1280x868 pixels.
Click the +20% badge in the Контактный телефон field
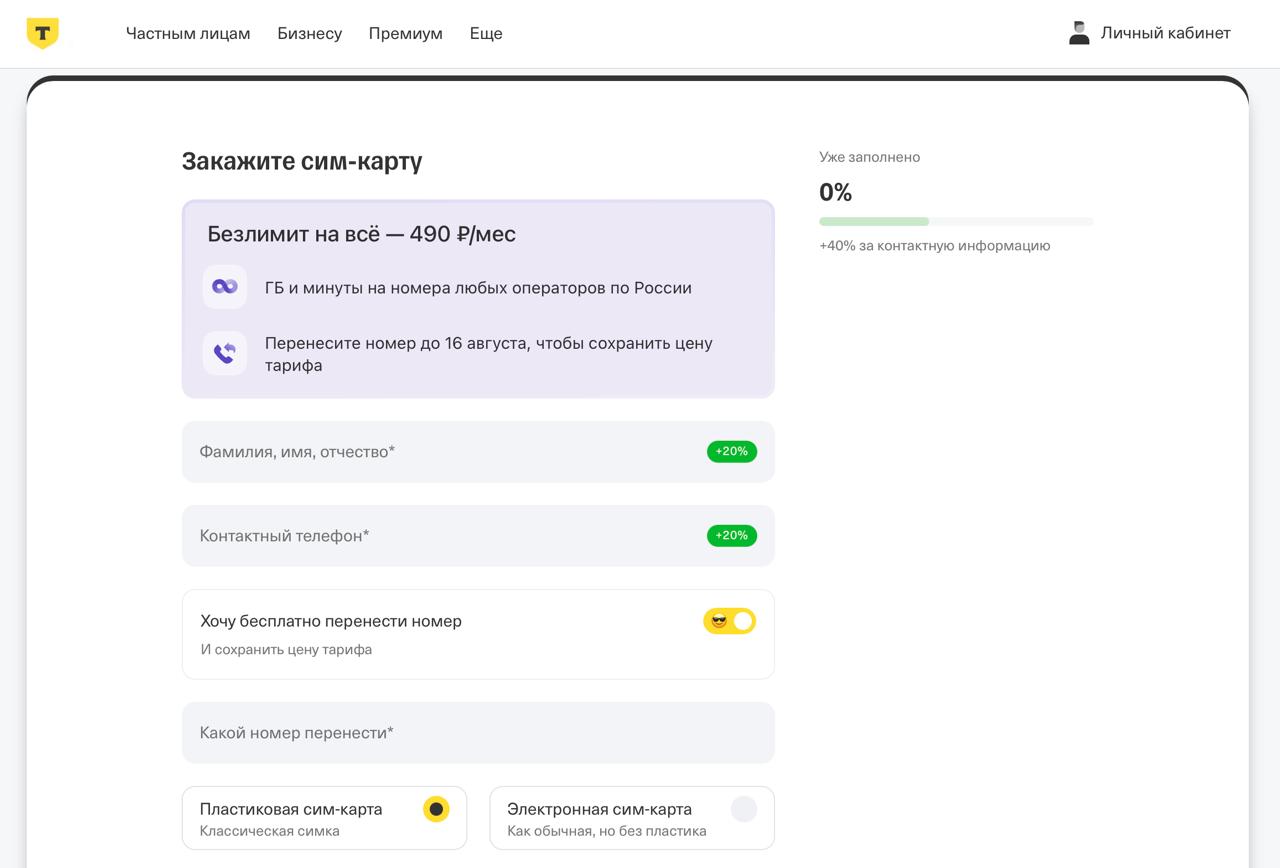coord(732,536)
